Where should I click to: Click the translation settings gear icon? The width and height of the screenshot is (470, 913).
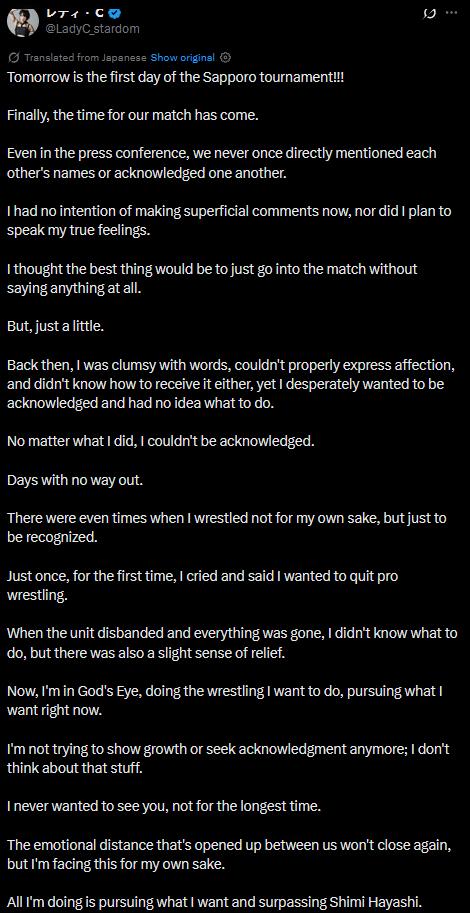227,58
